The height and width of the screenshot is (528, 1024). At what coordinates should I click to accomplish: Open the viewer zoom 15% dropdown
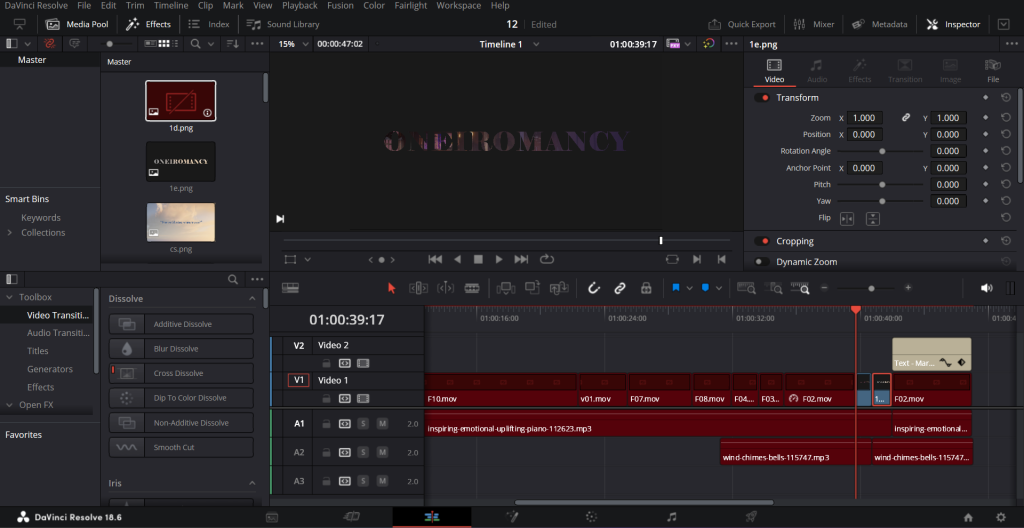(x=294, y=44)
